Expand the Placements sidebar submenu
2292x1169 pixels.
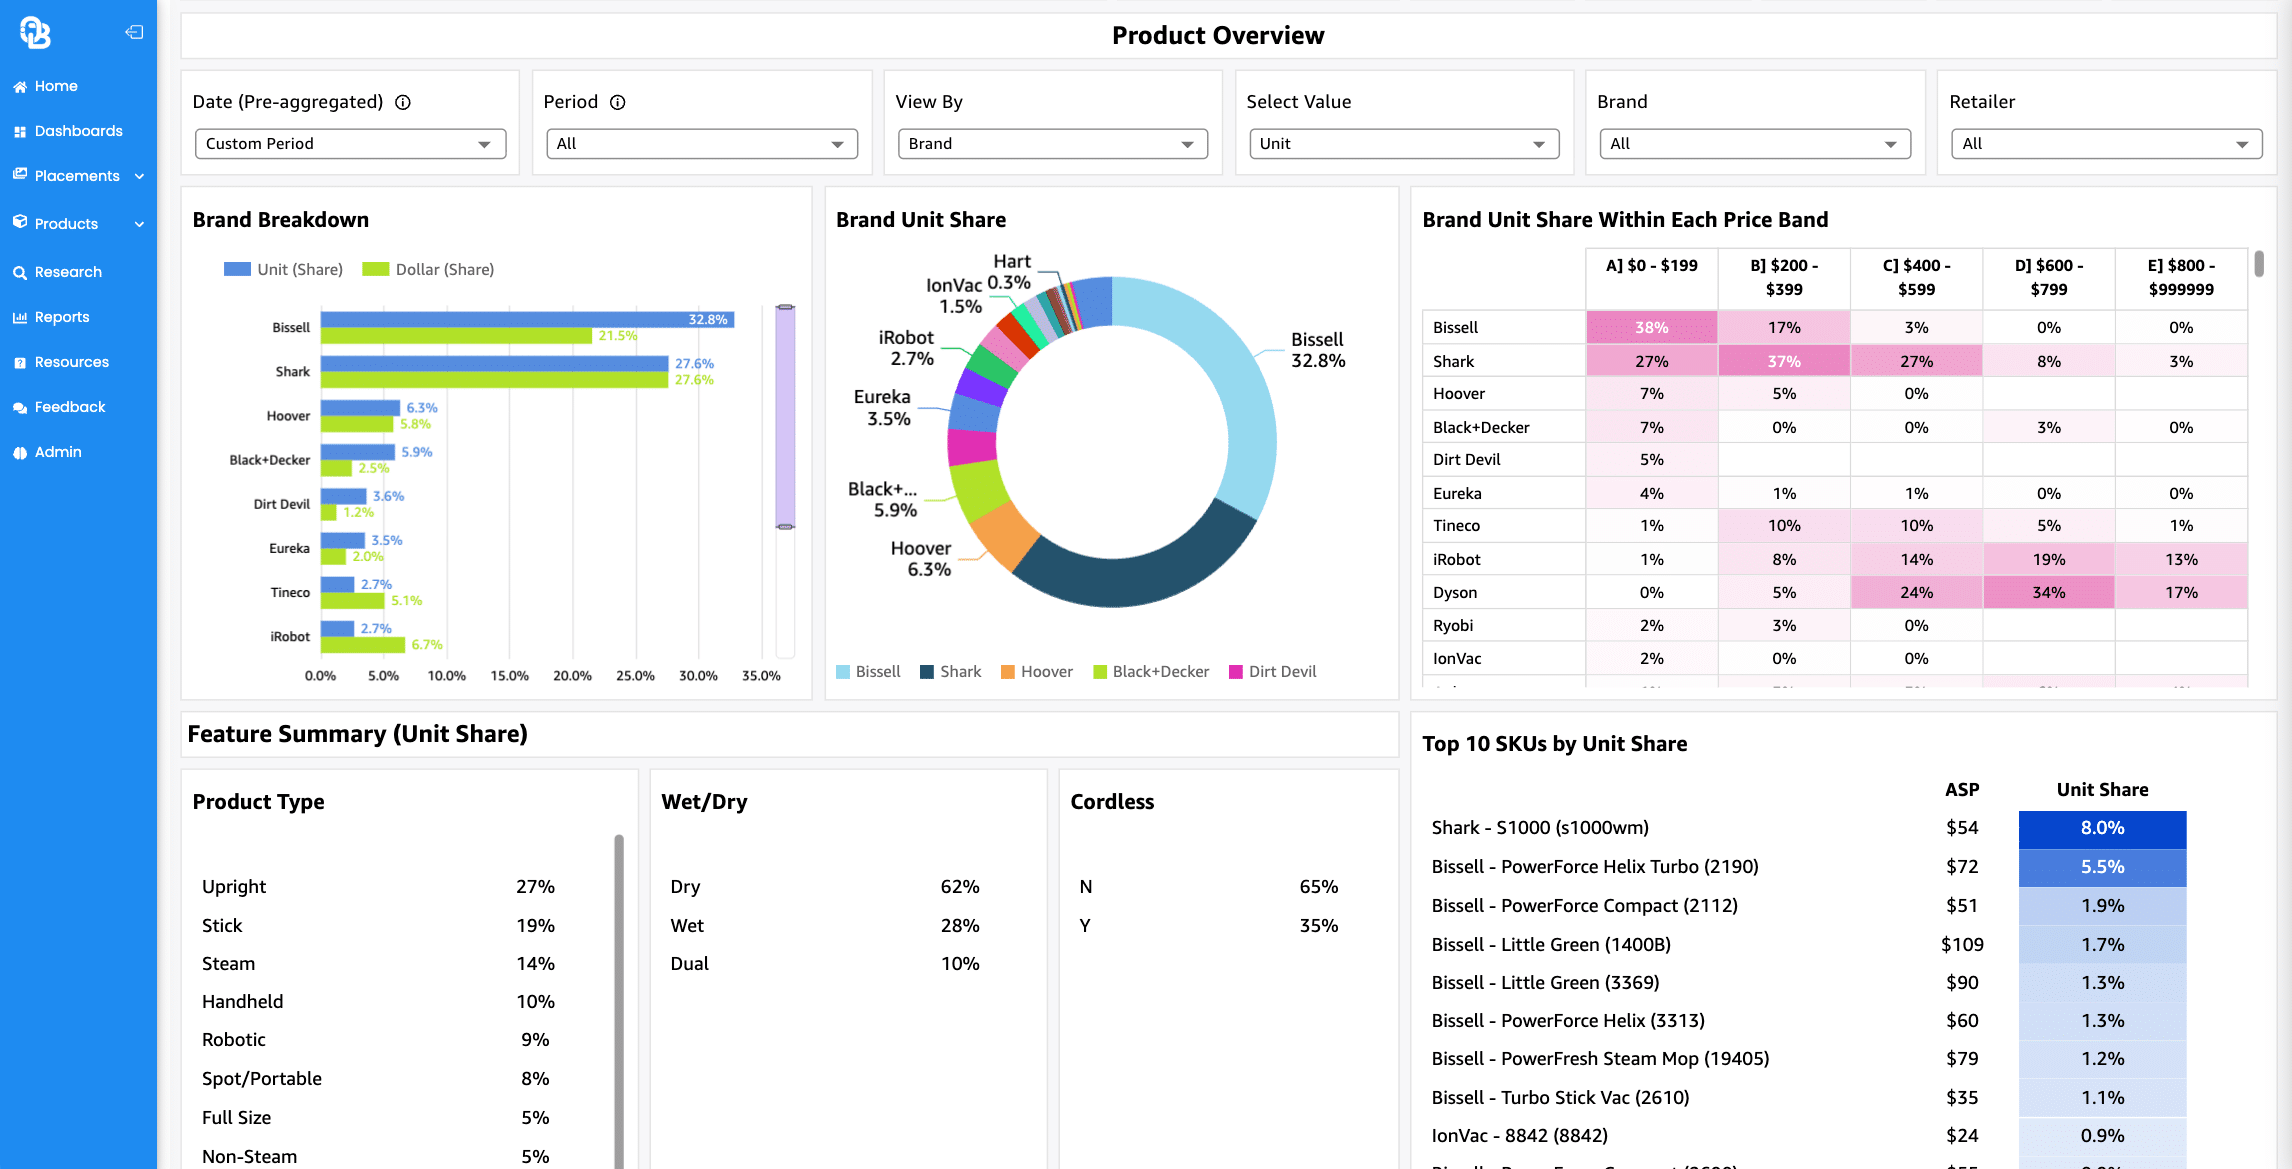pos(139,176)
